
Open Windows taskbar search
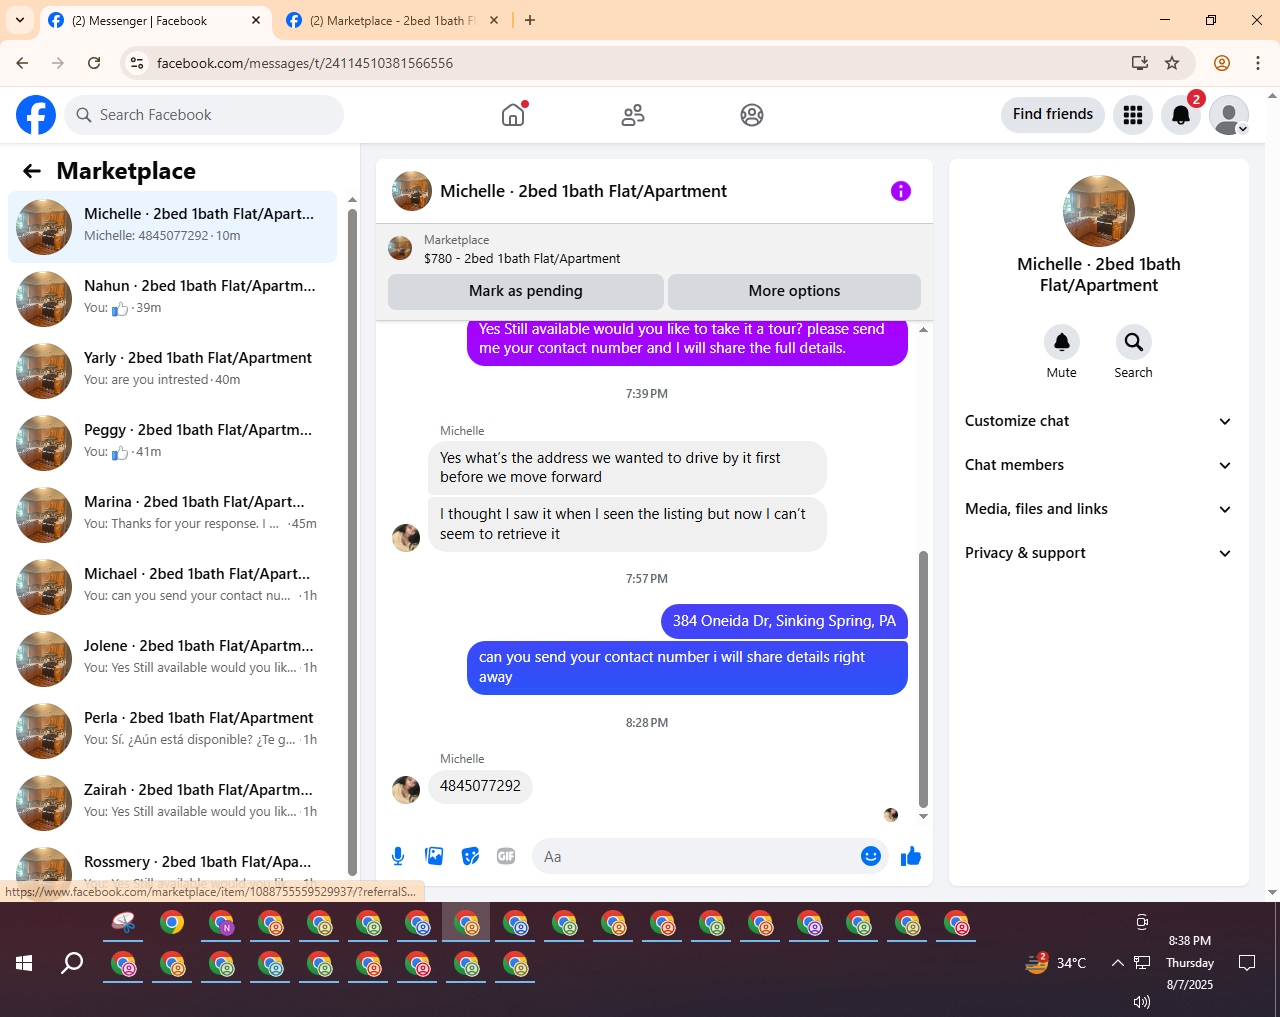(72, 963)
